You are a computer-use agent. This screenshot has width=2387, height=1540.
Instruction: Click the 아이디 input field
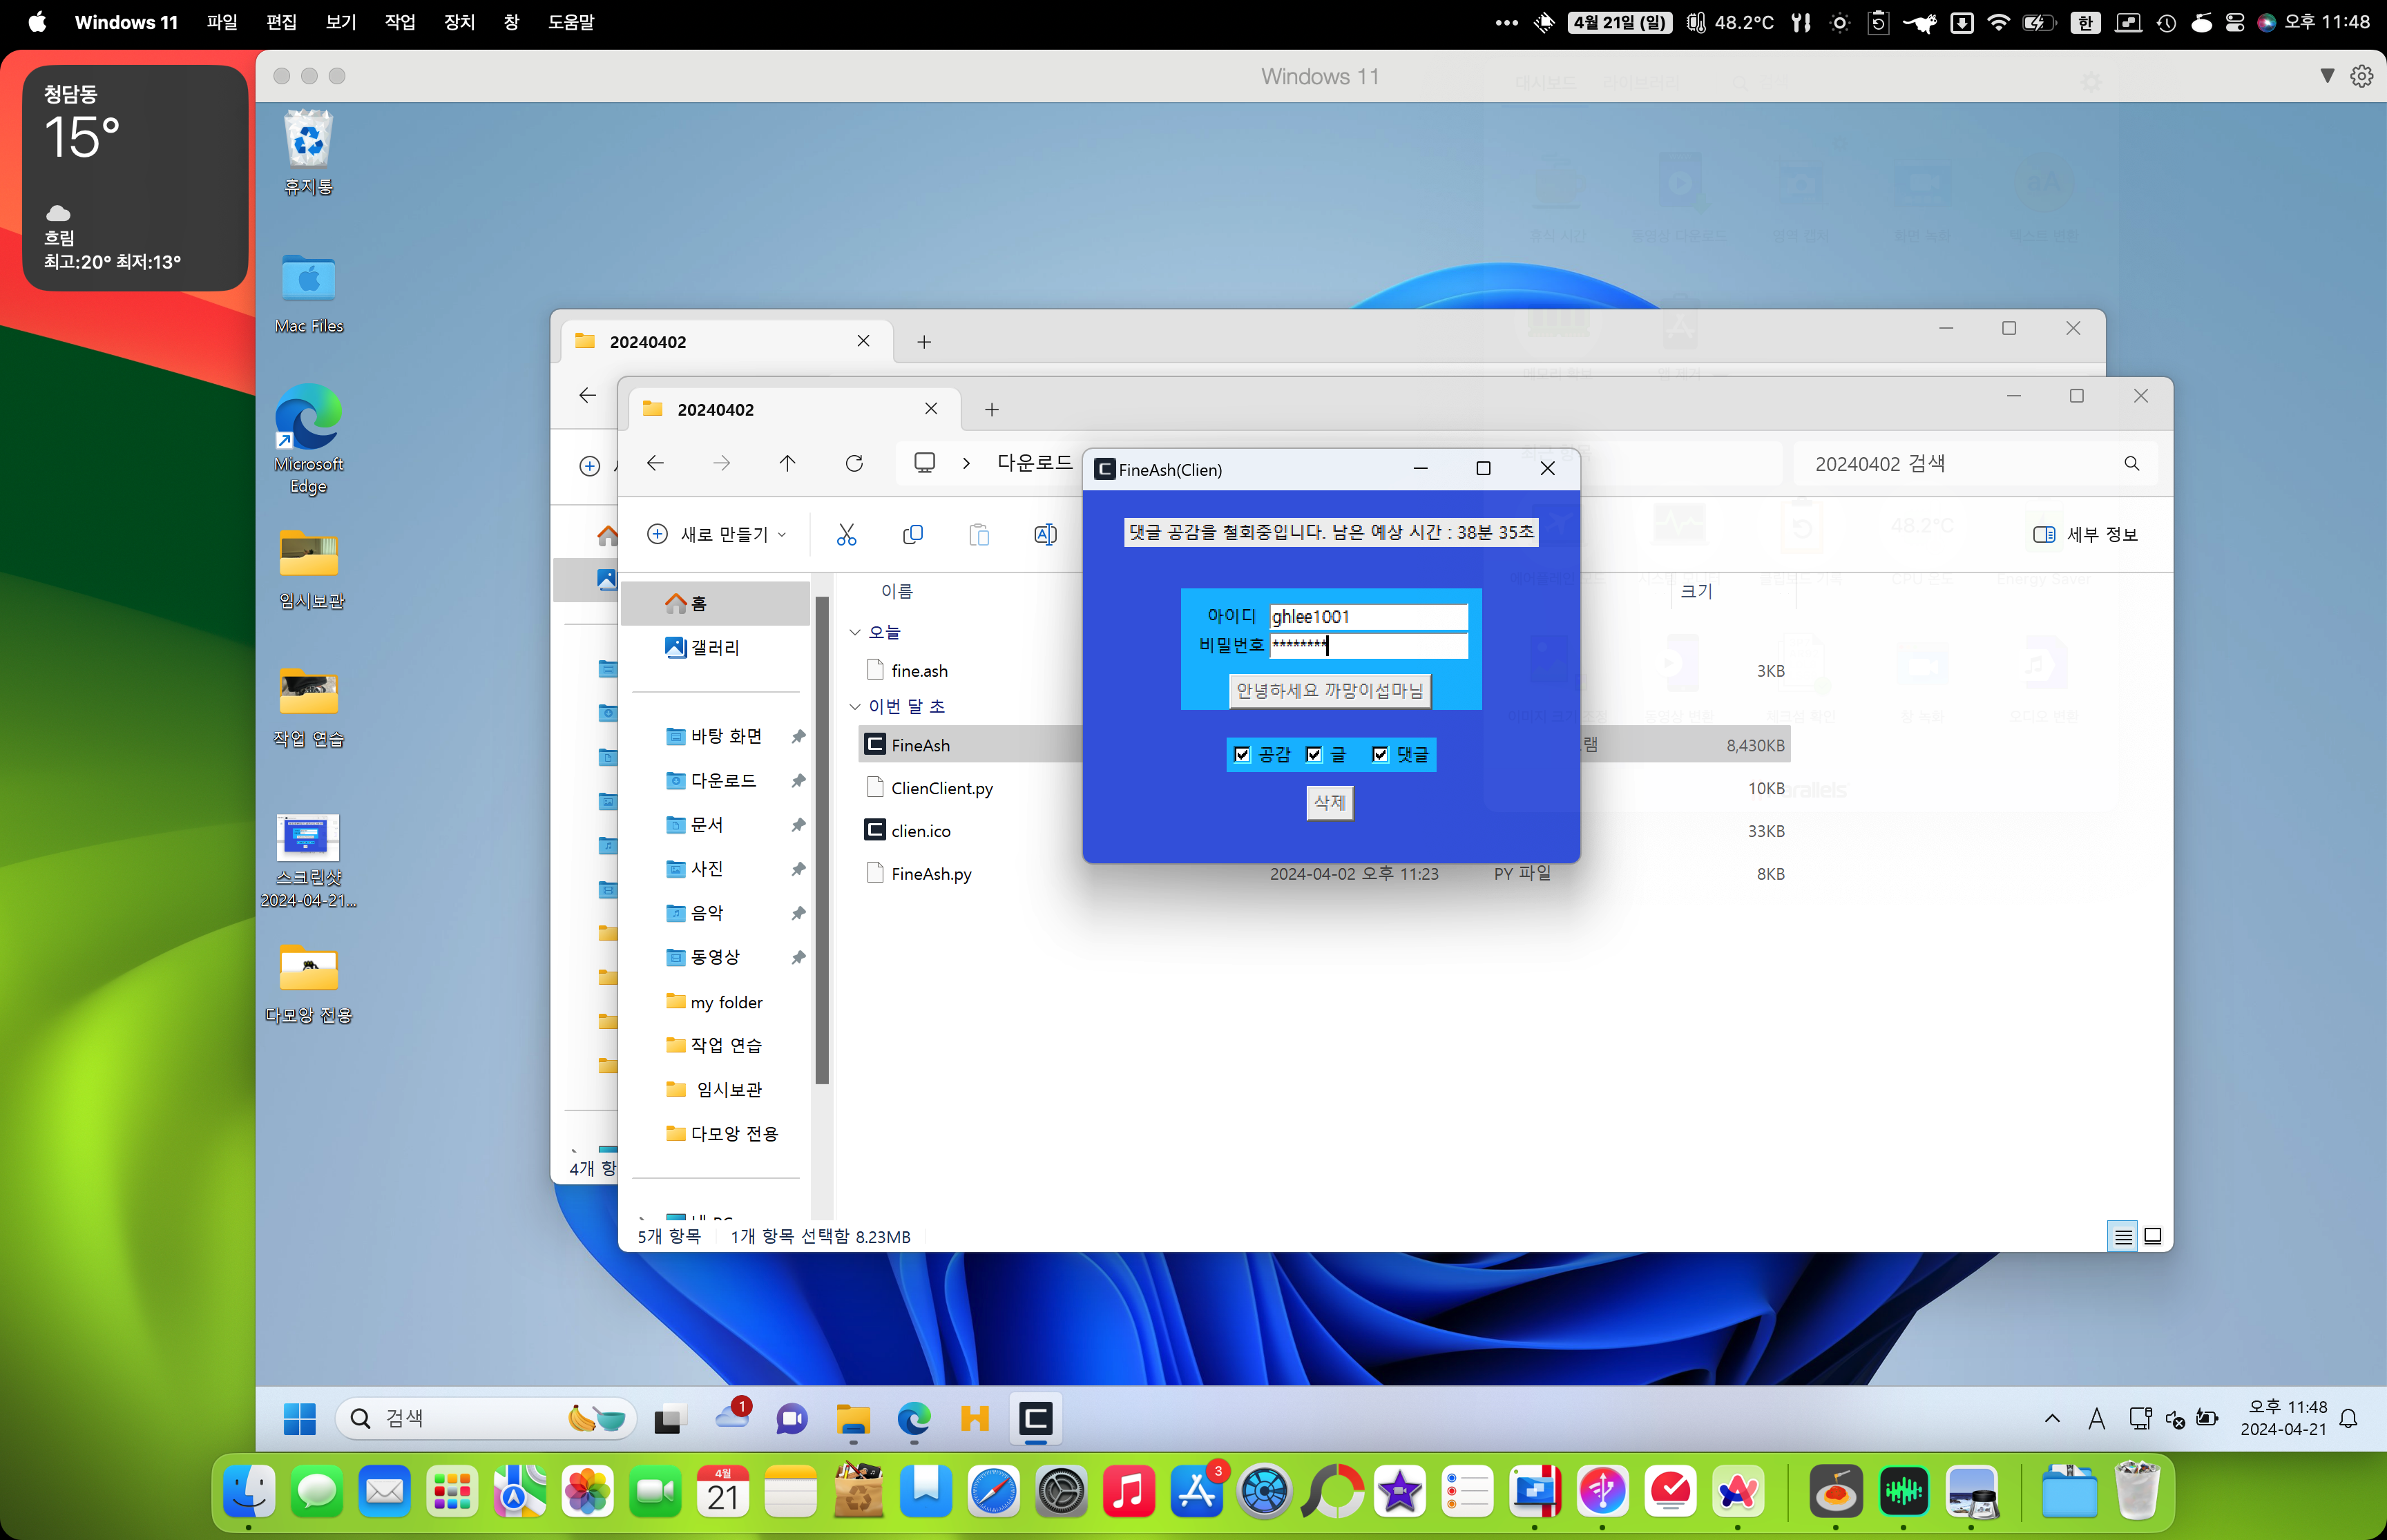coord(1367,616)
